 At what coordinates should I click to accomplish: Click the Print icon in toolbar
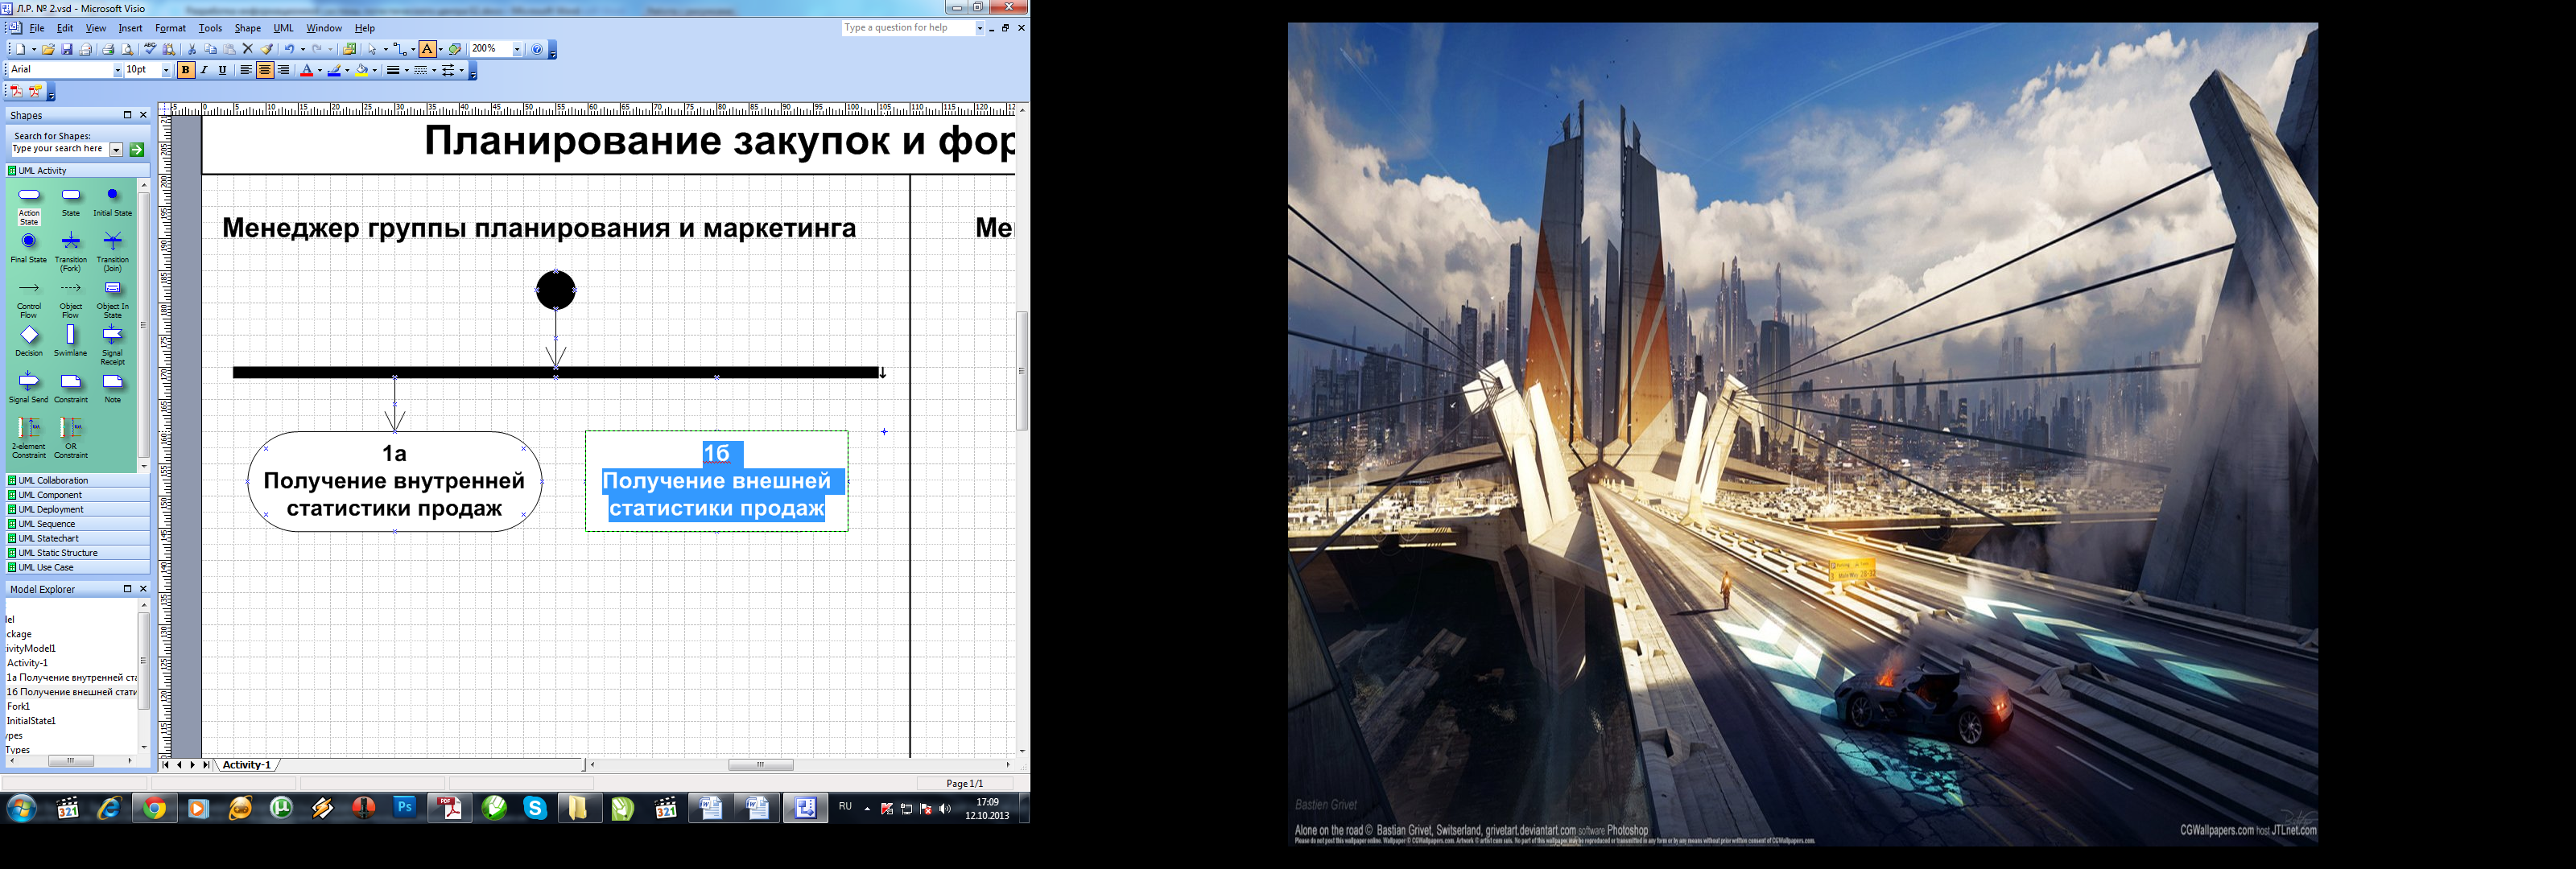coord(108,49)
